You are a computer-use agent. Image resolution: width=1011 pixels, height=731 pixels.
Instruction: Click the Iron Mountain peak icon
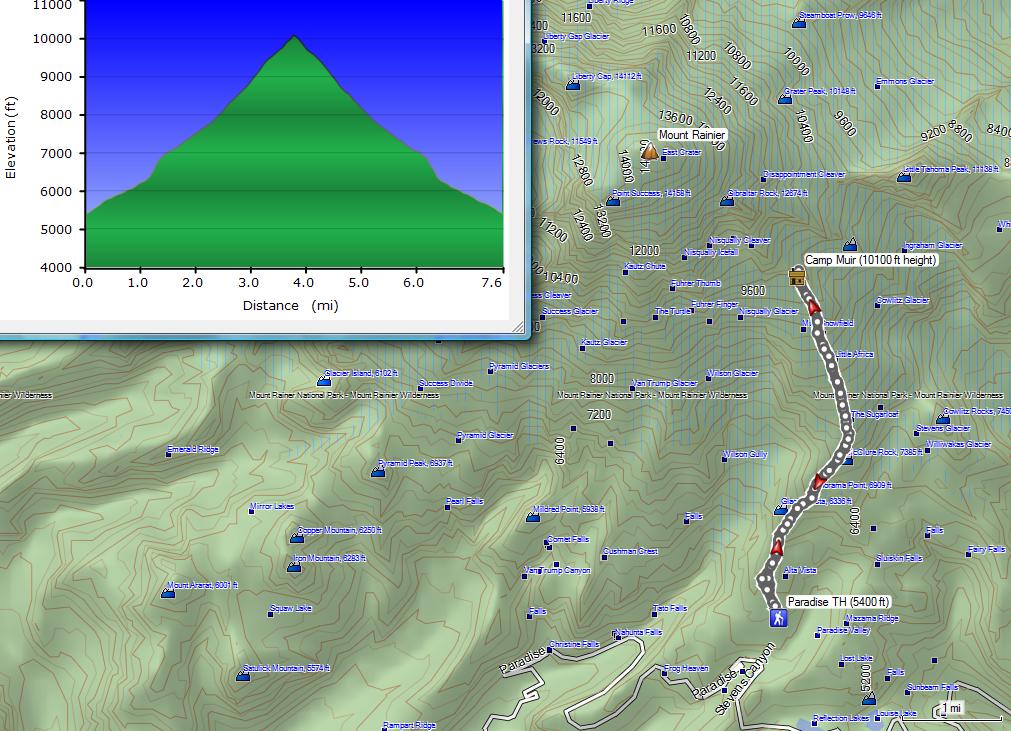pyautogui.click(x=293, y=567)
